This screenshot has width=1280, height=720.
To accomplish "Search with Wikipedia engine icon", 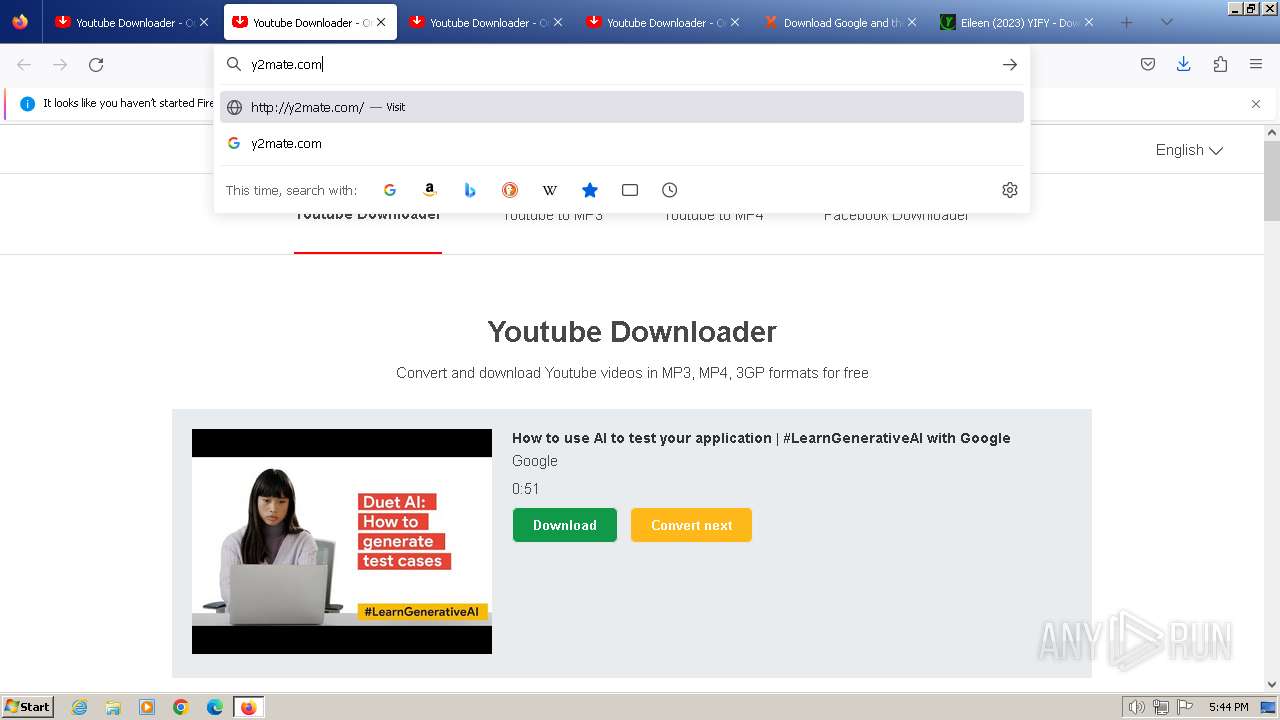I will tap(550, 190).
